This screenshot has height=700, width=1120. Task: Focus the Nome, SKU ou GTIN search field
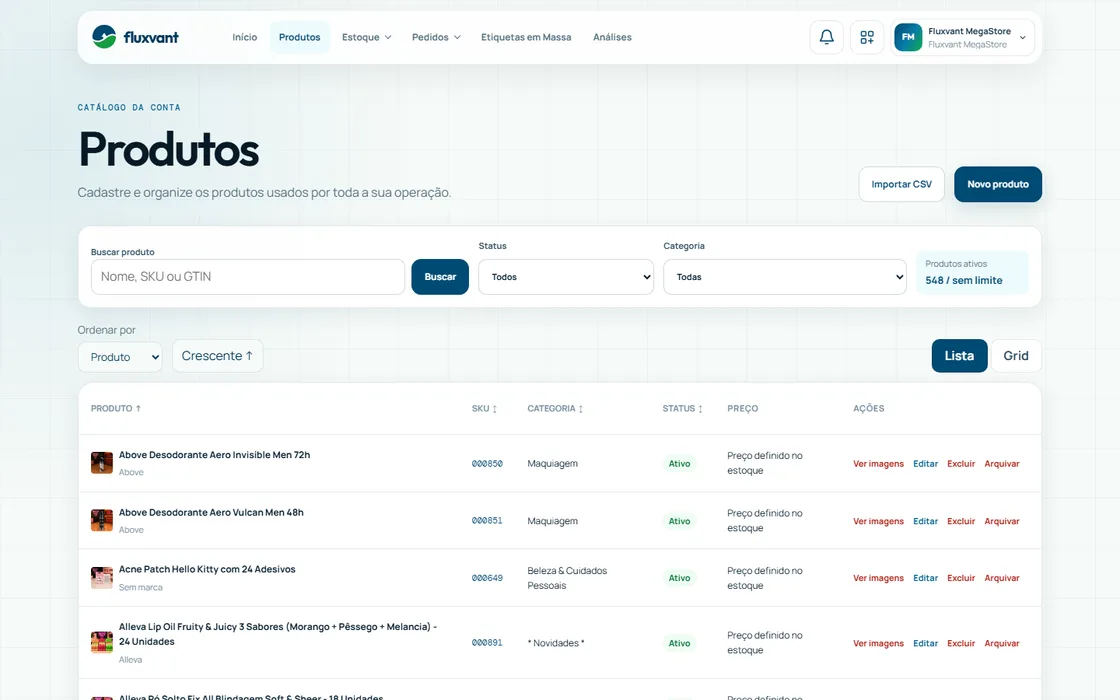tap(248, 277)
